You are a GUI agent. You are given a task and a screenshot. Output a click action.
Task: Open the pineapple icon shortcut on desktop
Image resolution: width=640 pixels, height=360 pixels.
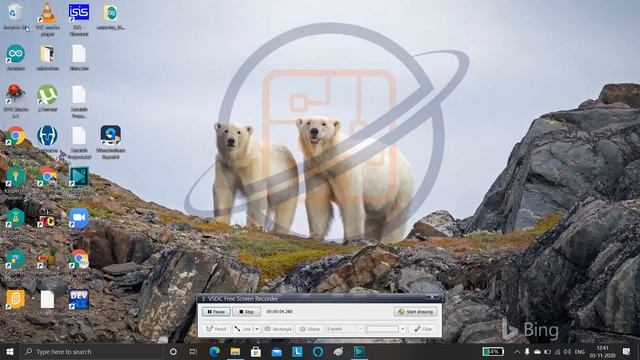click(x=47, y=259)
